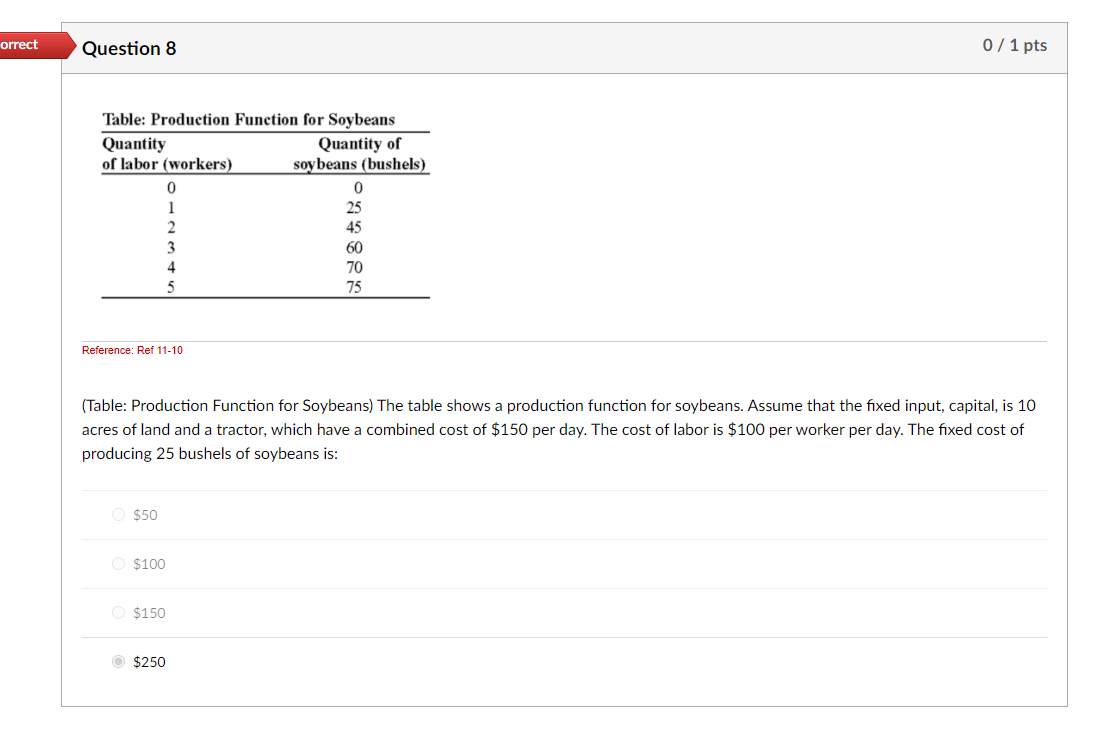Click the Question 8 heading
Screen dimensions: 1112x732
[x=130, y=47]
